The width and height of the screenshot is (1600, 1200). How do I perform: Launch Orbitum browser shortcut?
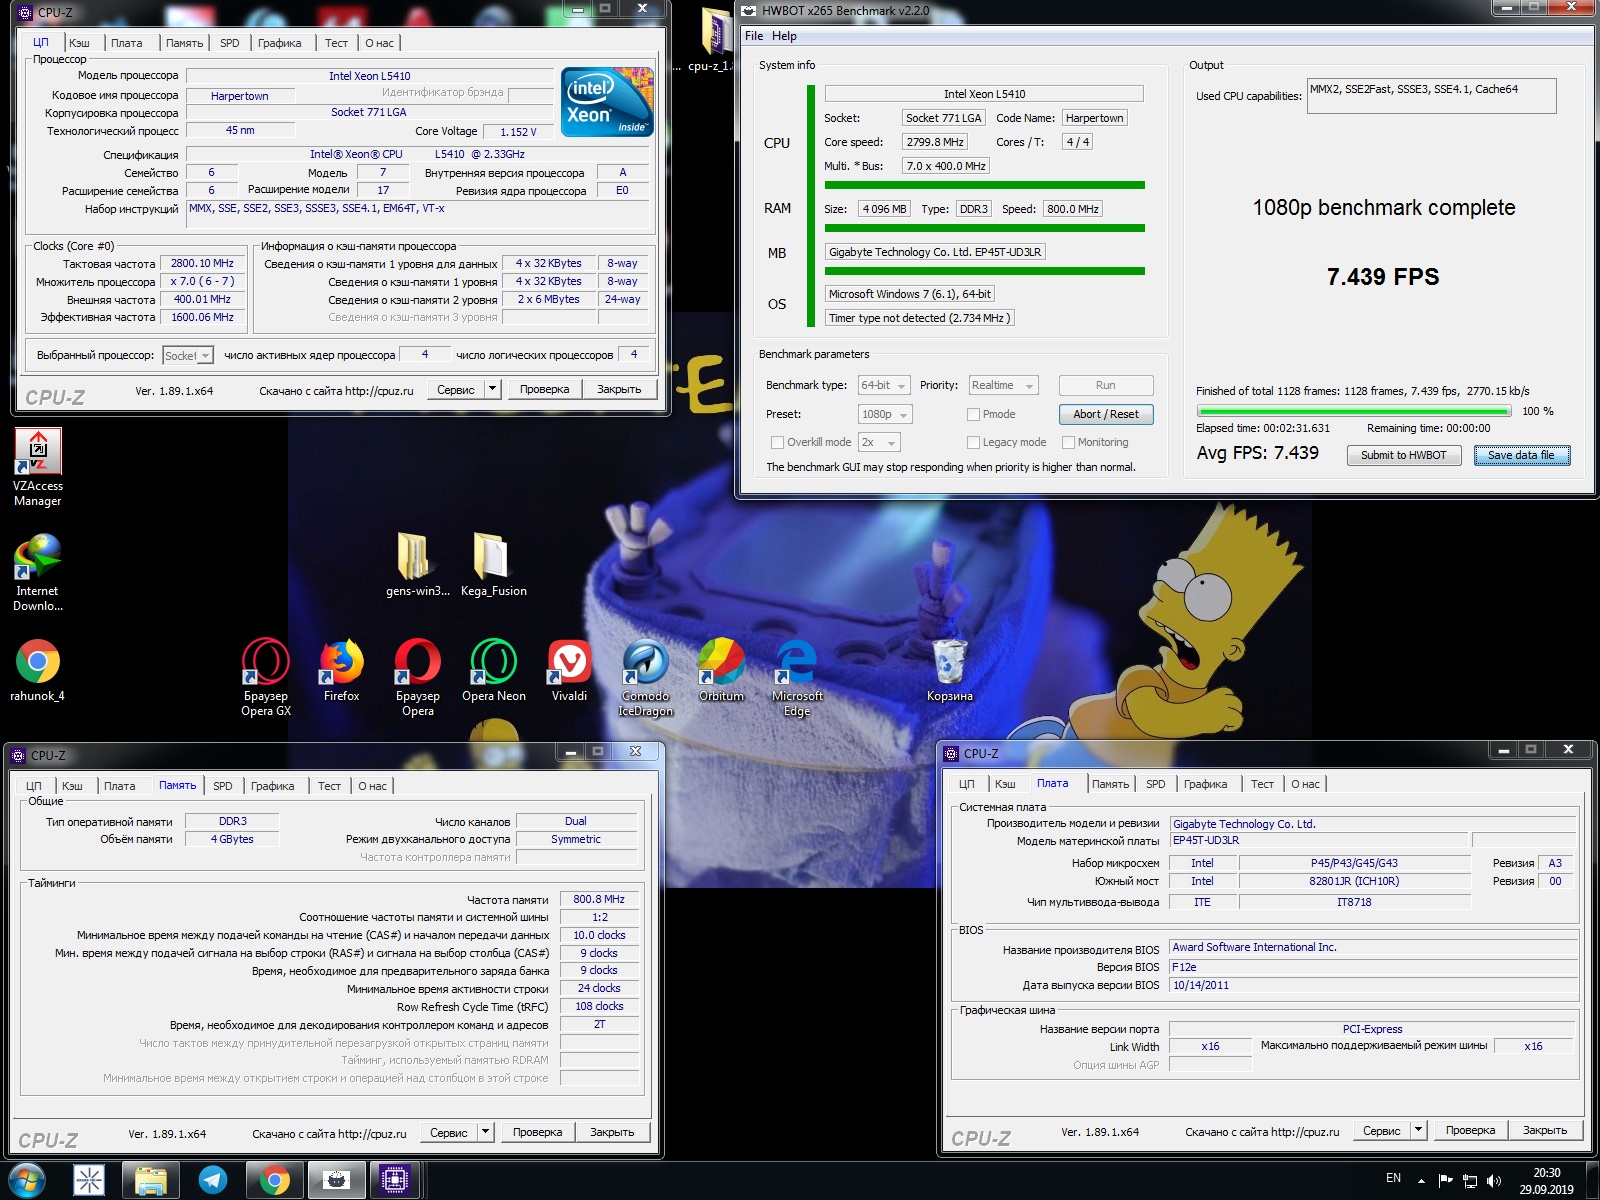coord(722,670)
